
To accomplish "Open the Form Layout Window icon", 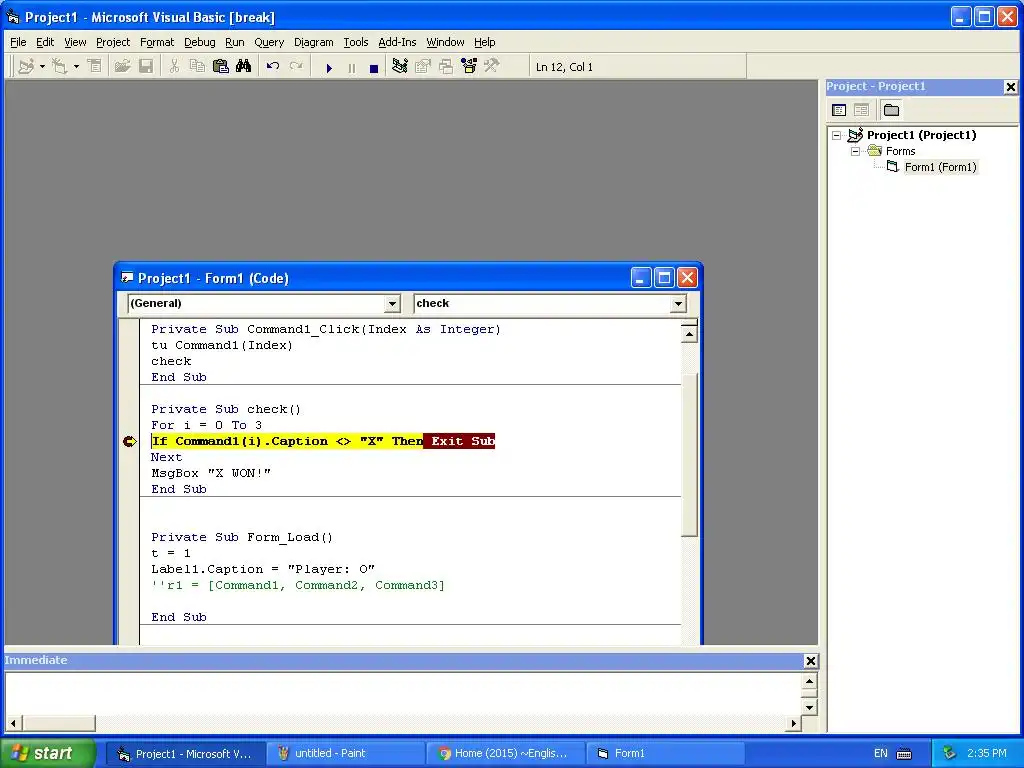I will pyautogui.click(x=446, y=67).
